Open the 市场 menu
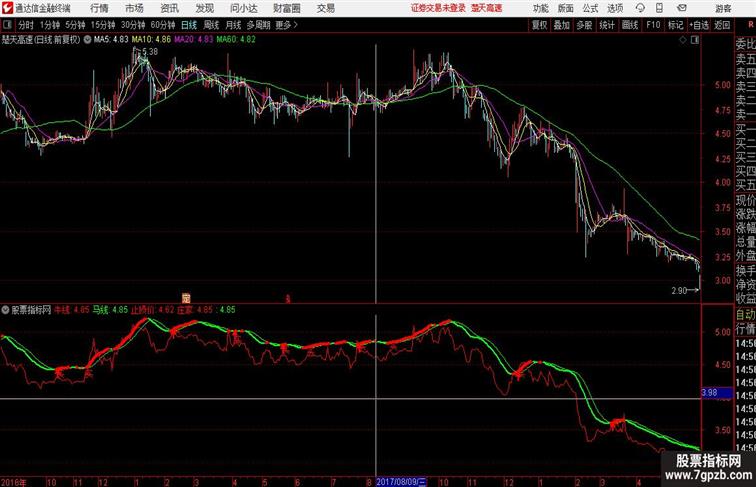 [134, 8]
